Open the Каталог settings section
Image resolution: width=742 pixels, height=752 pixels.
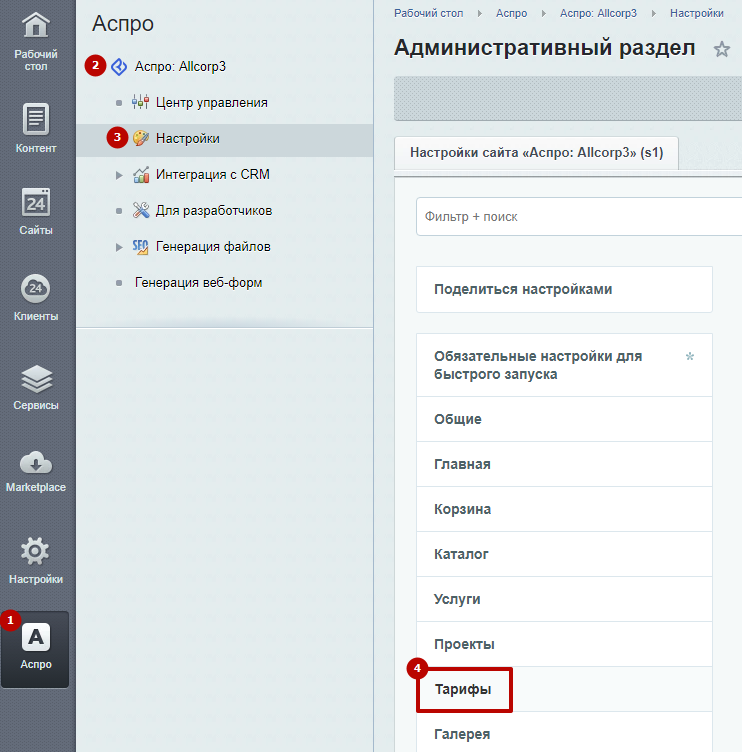(564, 554)
